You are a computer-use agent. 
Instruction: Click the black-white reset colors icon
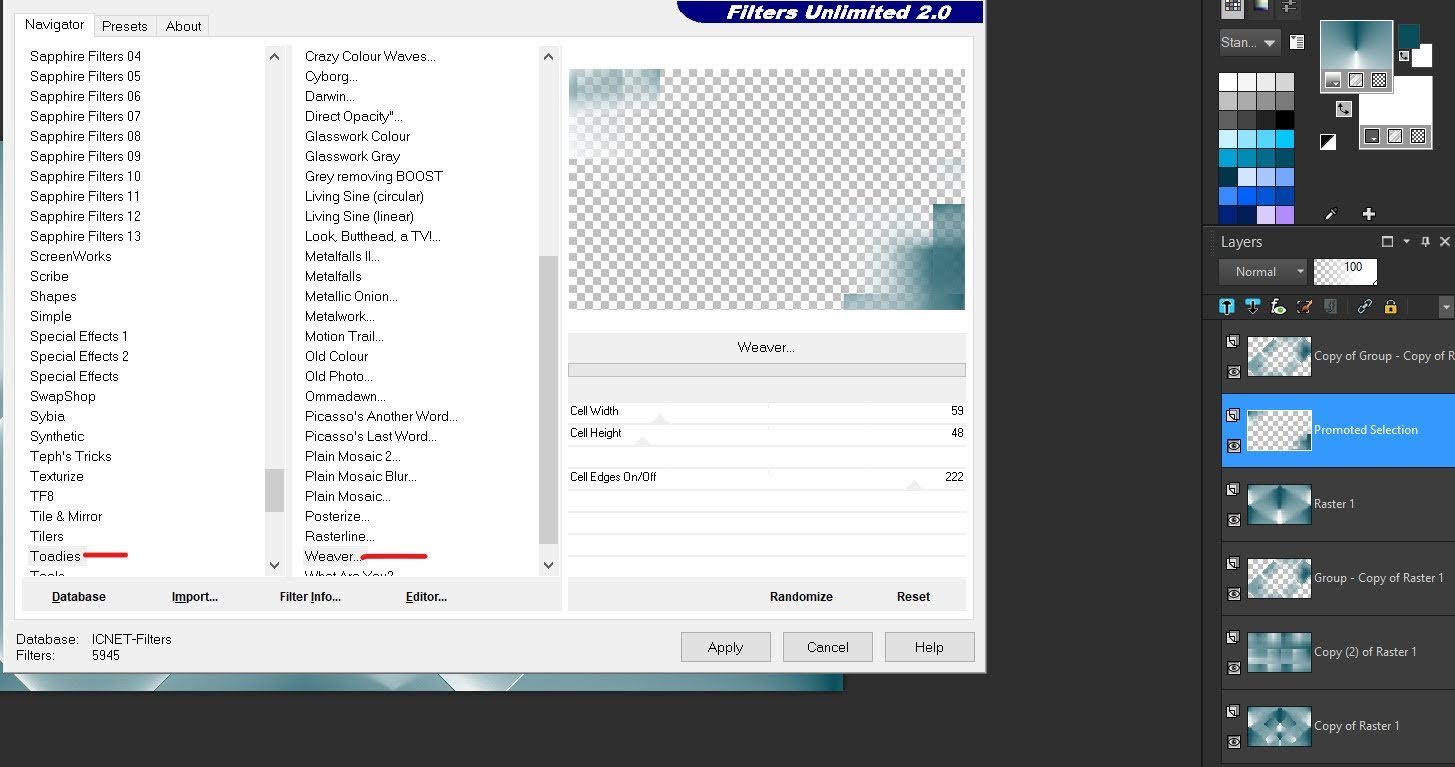click(x=1328, y=141)
